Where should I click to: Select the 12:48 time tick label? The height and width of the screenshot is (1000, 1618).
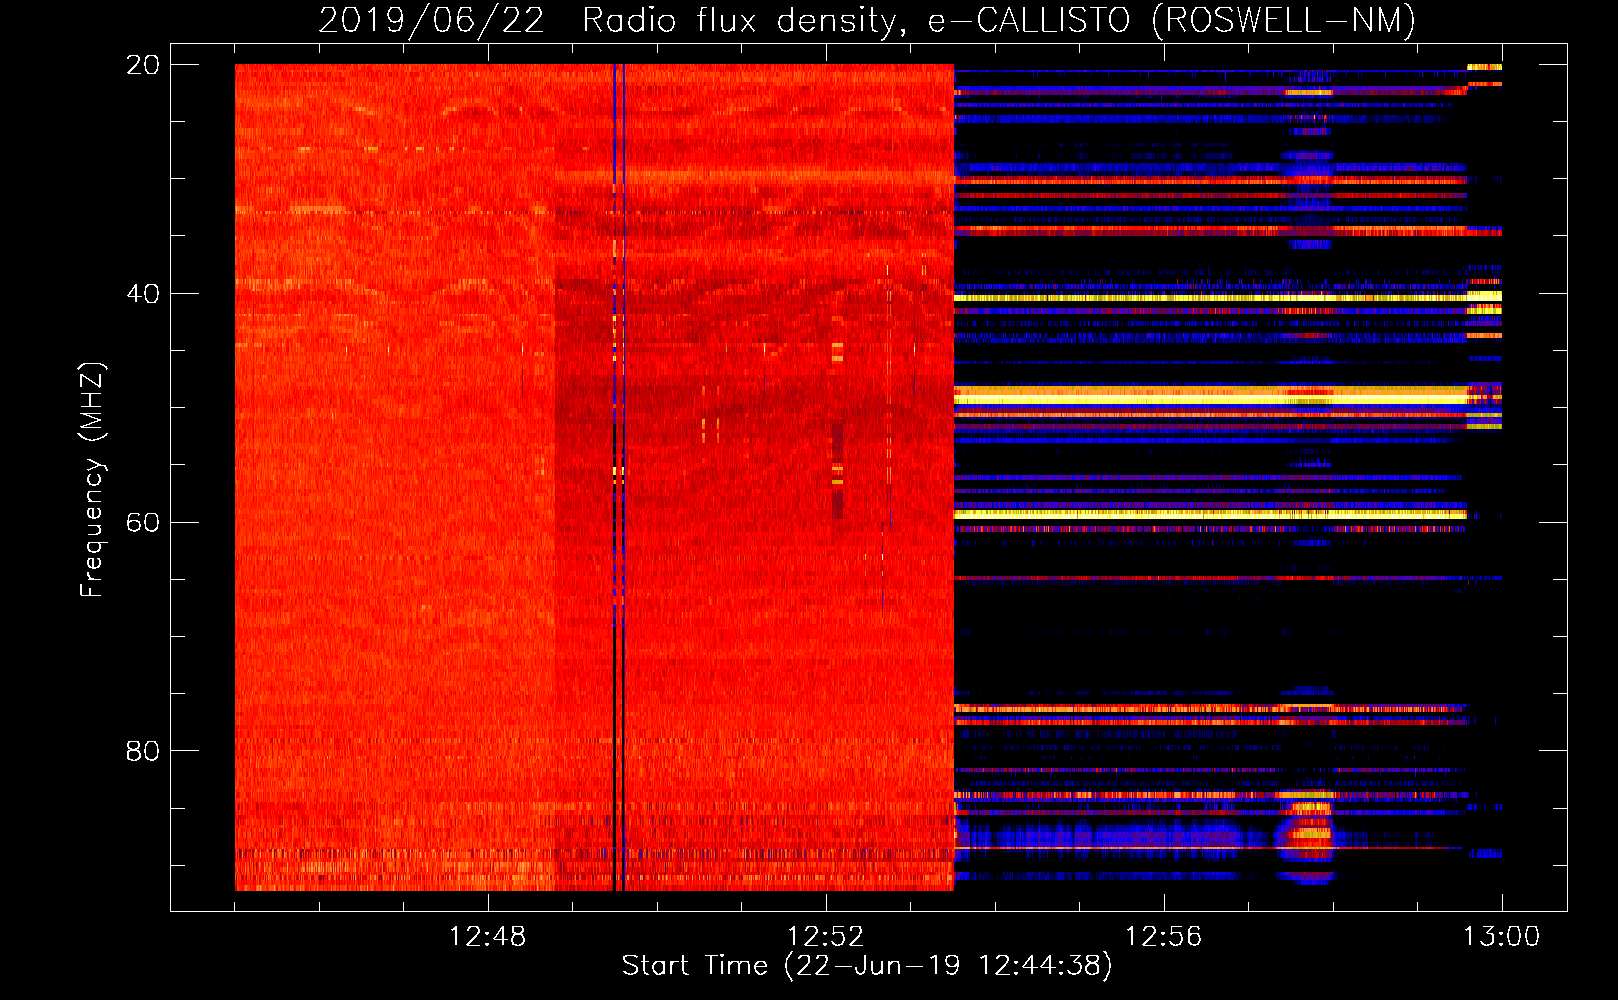point(488,937)
